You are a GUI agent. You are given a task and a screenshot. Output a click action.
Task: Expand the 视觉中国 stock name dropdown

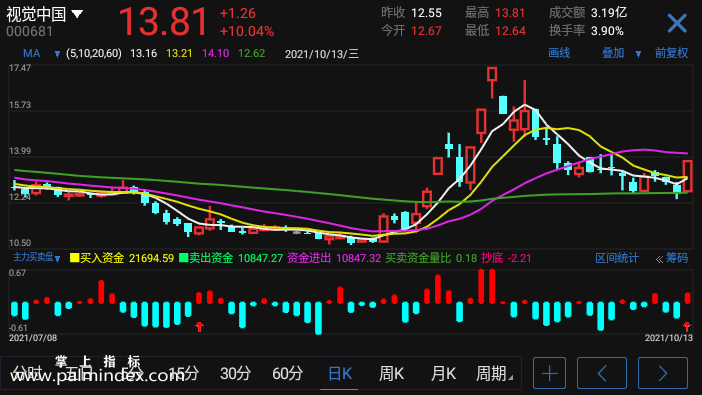point(77,14)
